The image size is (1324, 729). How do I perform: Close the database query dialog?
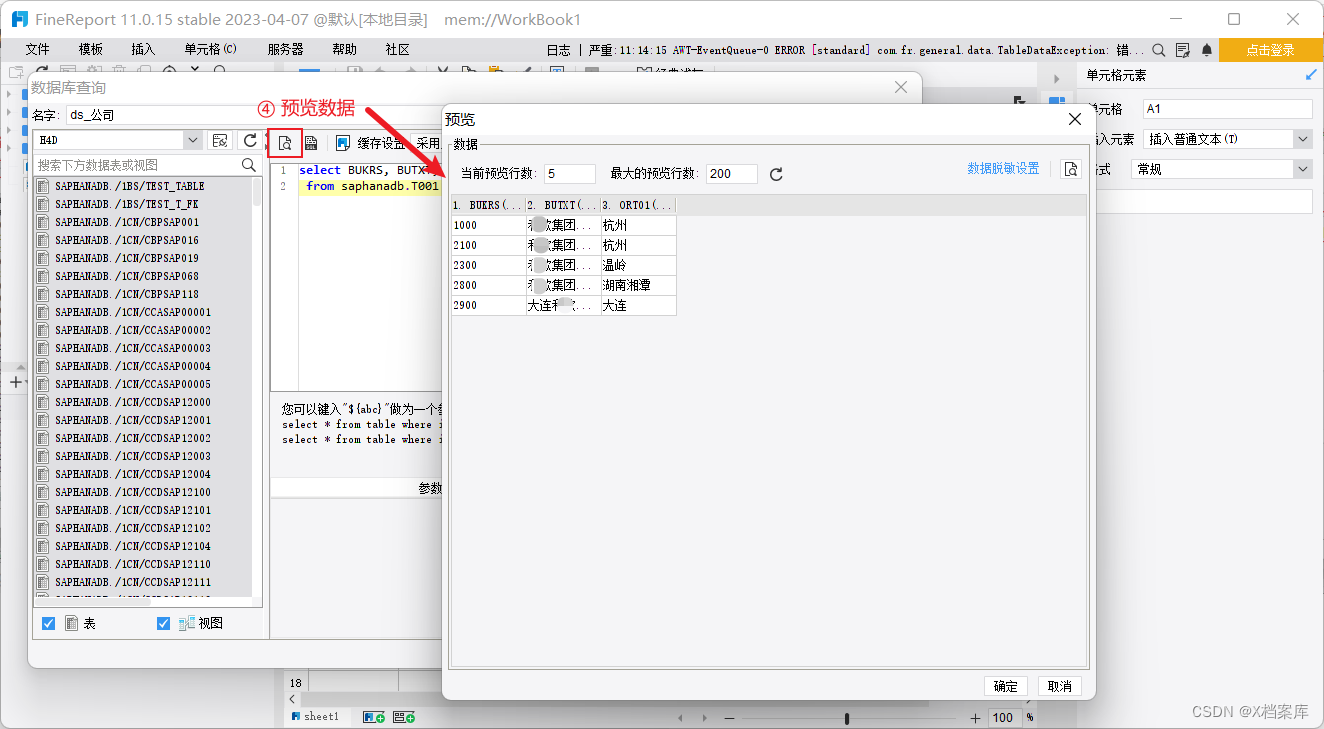point(901,88)
